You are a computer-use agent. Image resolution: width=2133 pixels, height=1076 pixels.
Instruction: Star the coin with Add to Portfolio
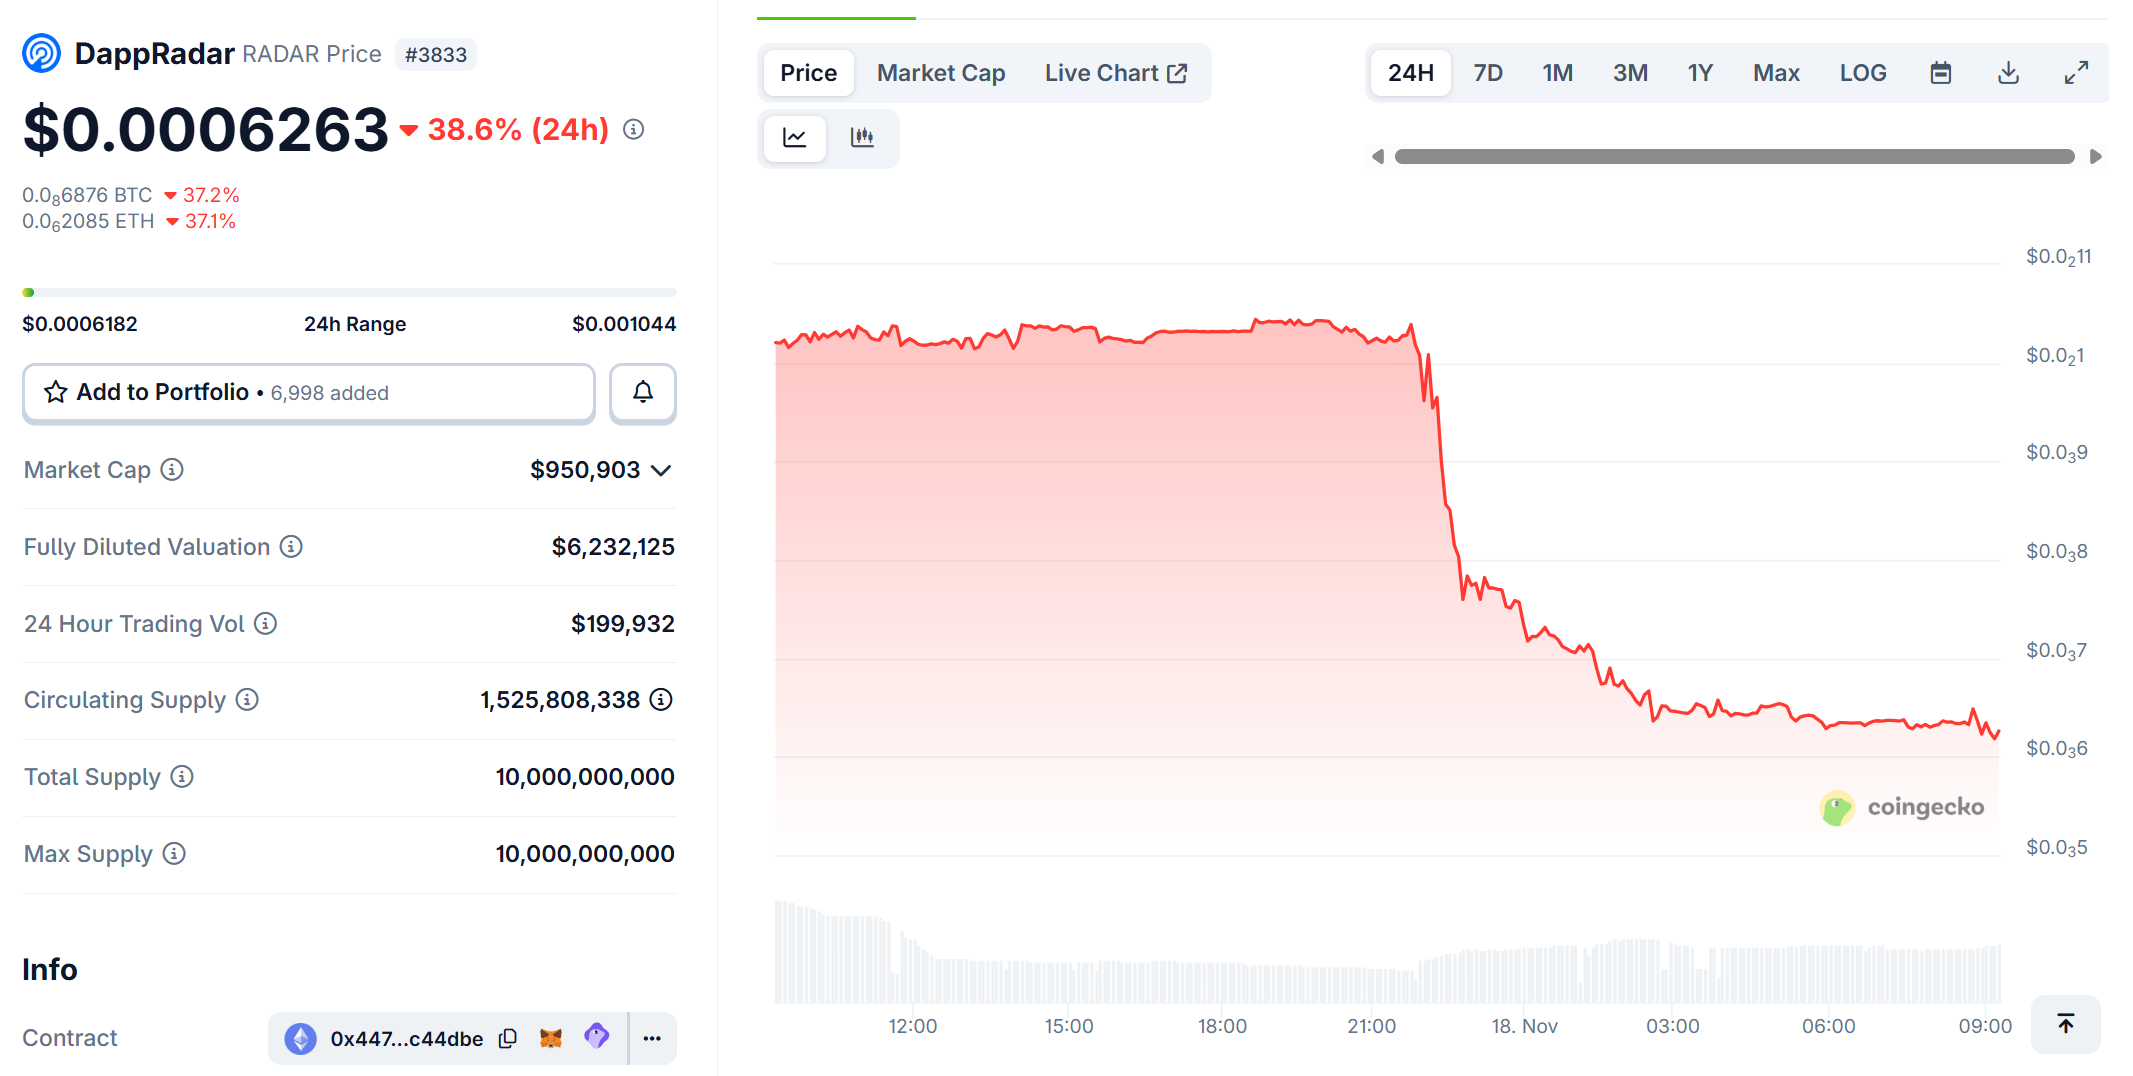point(57,392)
